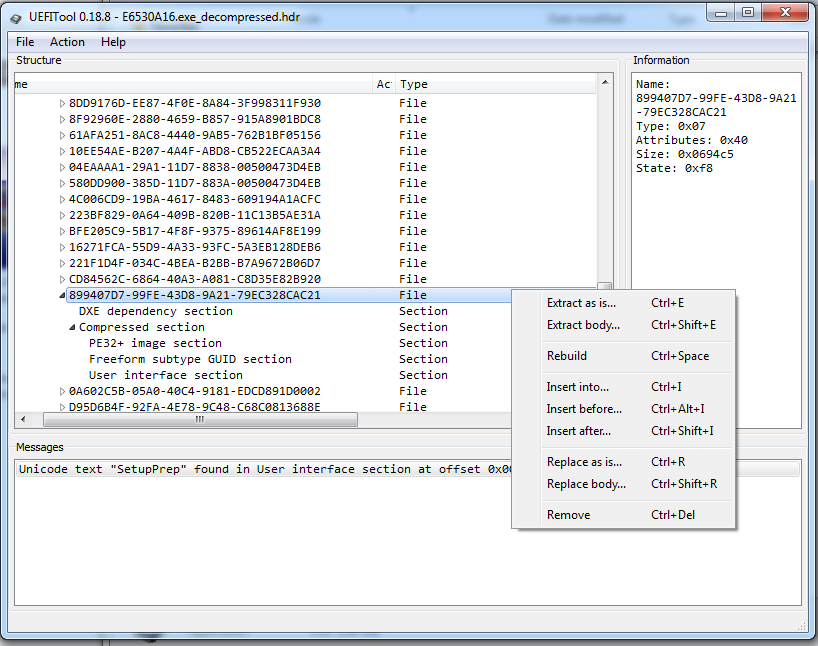The image size is (818, 646).
Task: Collapse file 899407D7-99FE-43D8-9A21-79EC328CAC21
Action: (62, 295)
